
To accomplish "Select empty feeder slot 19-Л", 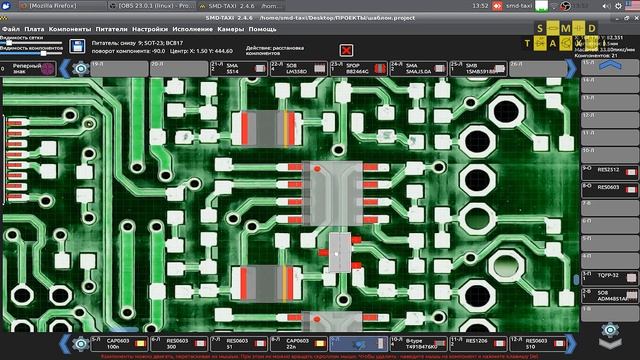I will (119, 69).
